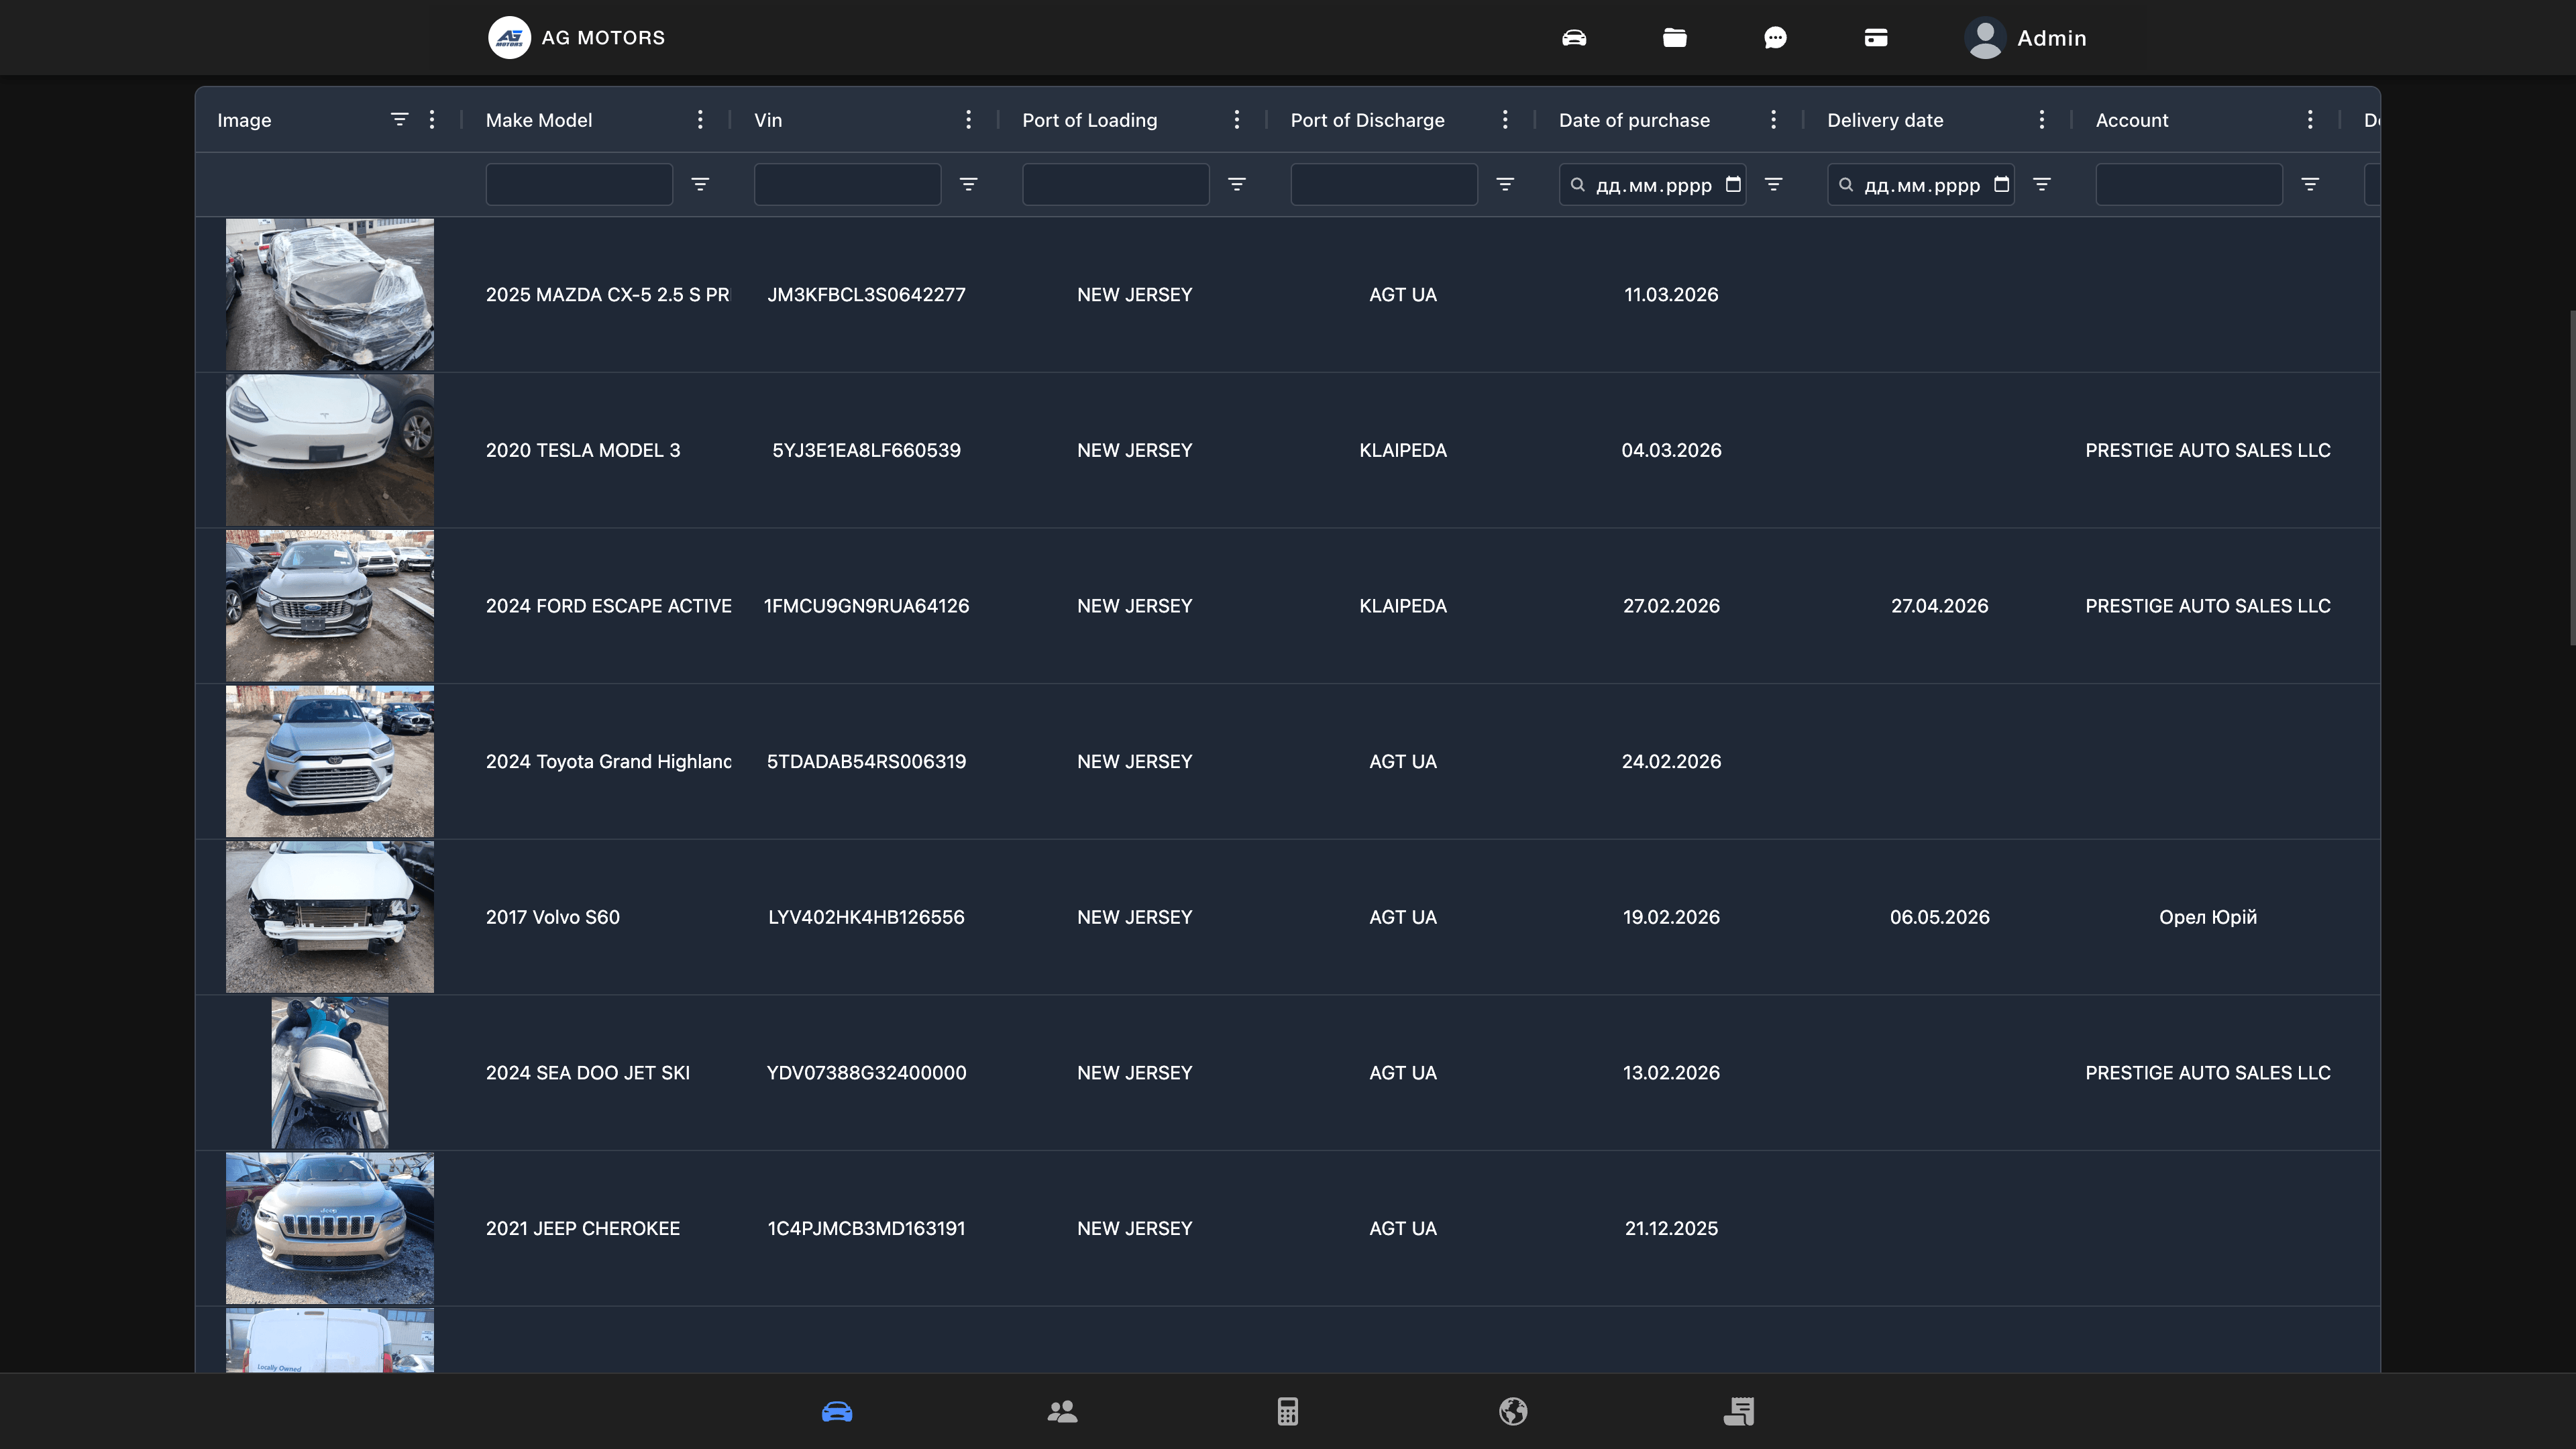Viewport: 2576px width, 1449px height.
Task: Click the filter icon in Image column header
Action: click(399, 119)
